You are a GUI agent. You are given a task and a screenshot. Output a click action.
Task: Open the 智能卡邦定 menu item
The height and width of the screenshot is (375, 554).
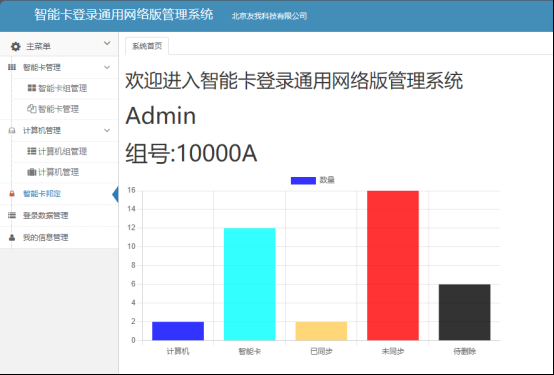click(x=42, y=194)
